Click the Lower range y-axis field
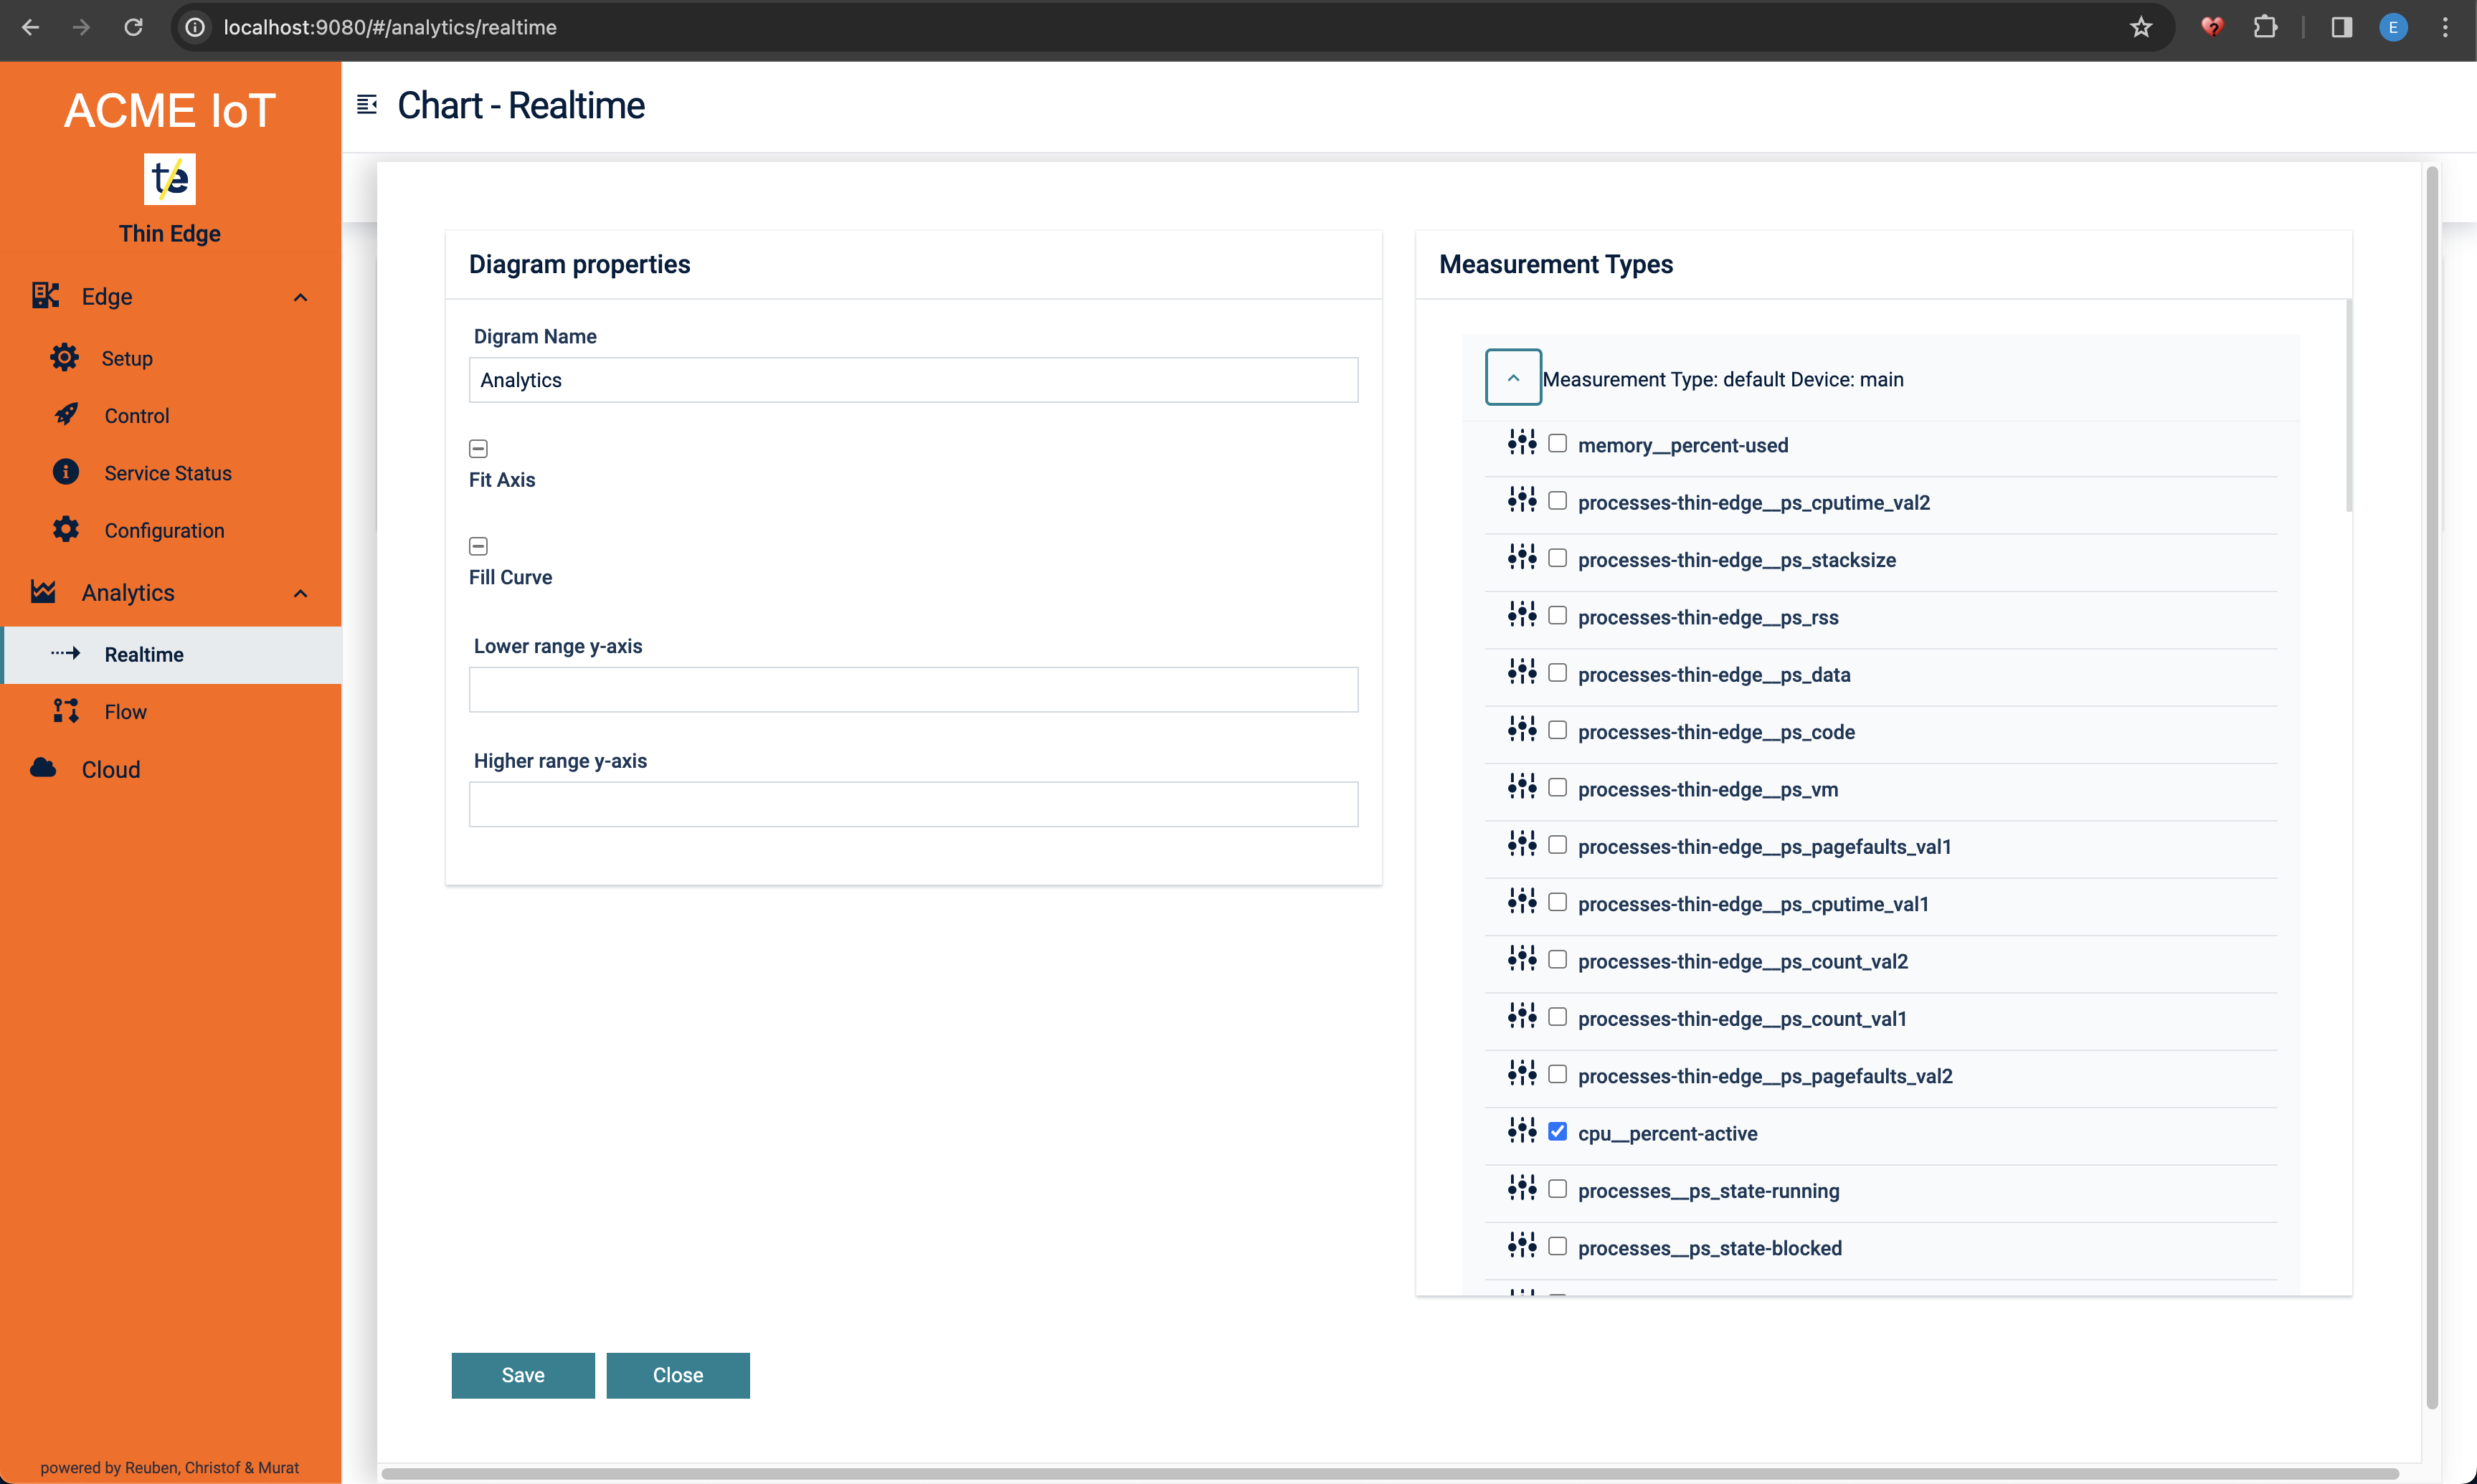Viewport: 2477px width, 1484px height. click(912, 689)
